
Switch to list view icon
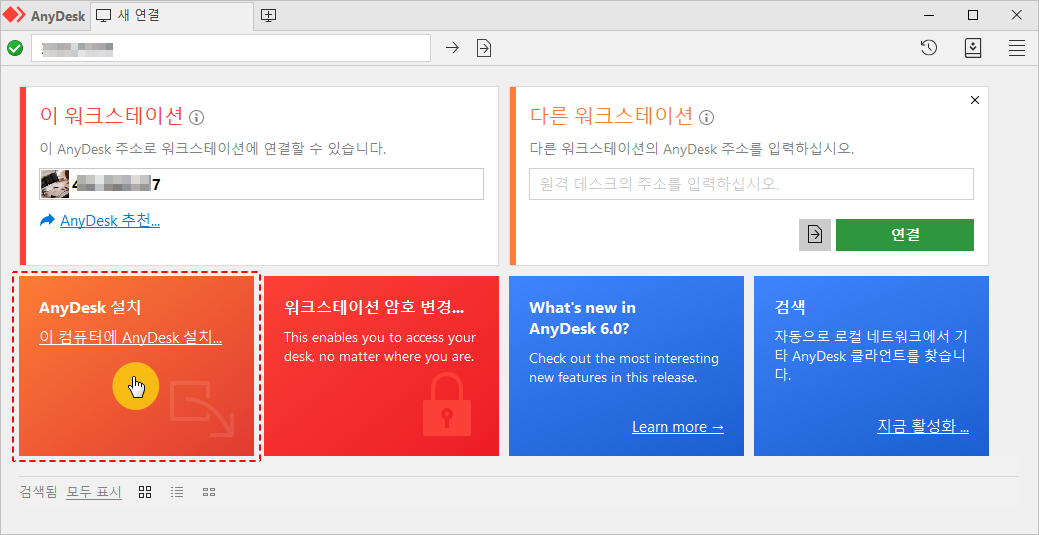click(x=177, y=492)
